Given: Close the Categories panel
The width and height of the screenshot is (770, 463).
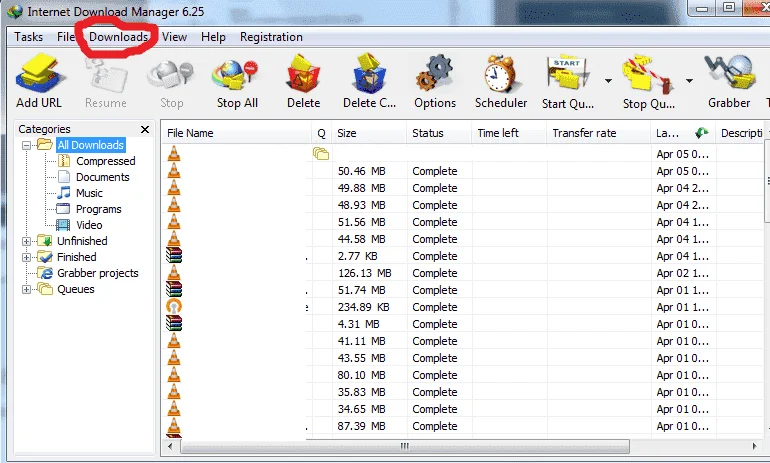Looking at the screenshot, I should (x=145, y=129).
